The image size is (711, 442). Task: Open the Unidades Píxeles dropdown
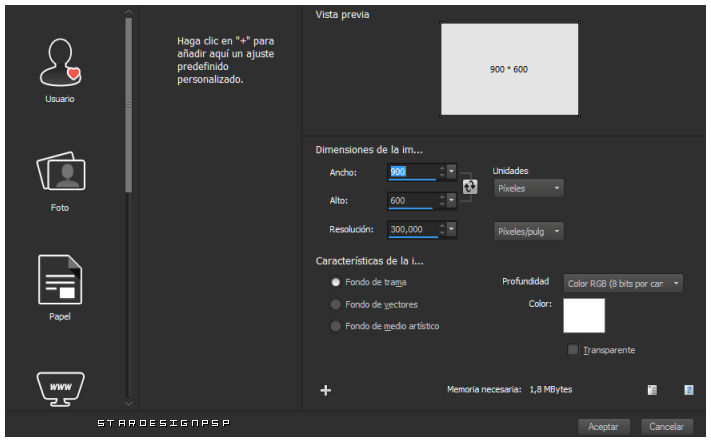click(529, 188)
